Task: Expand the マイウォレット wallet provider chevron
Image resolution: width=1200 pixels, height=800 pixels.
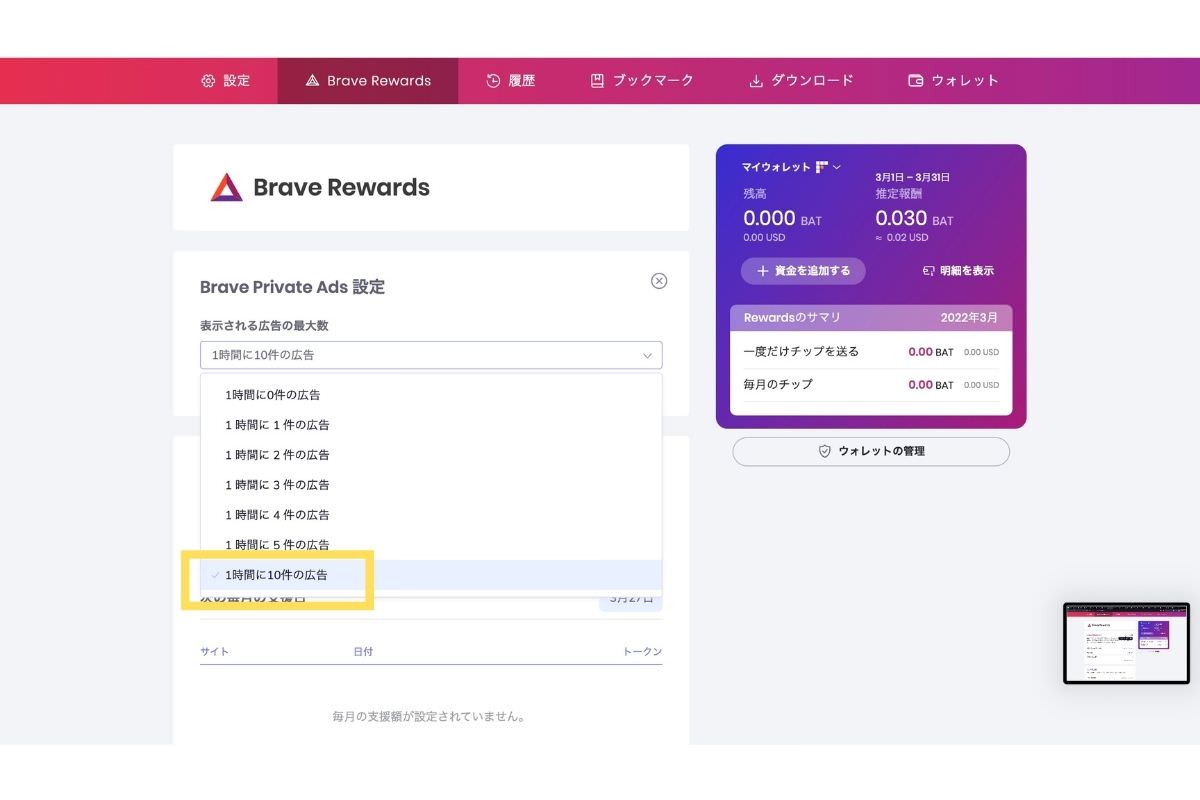Action: (x=837, y=167)
